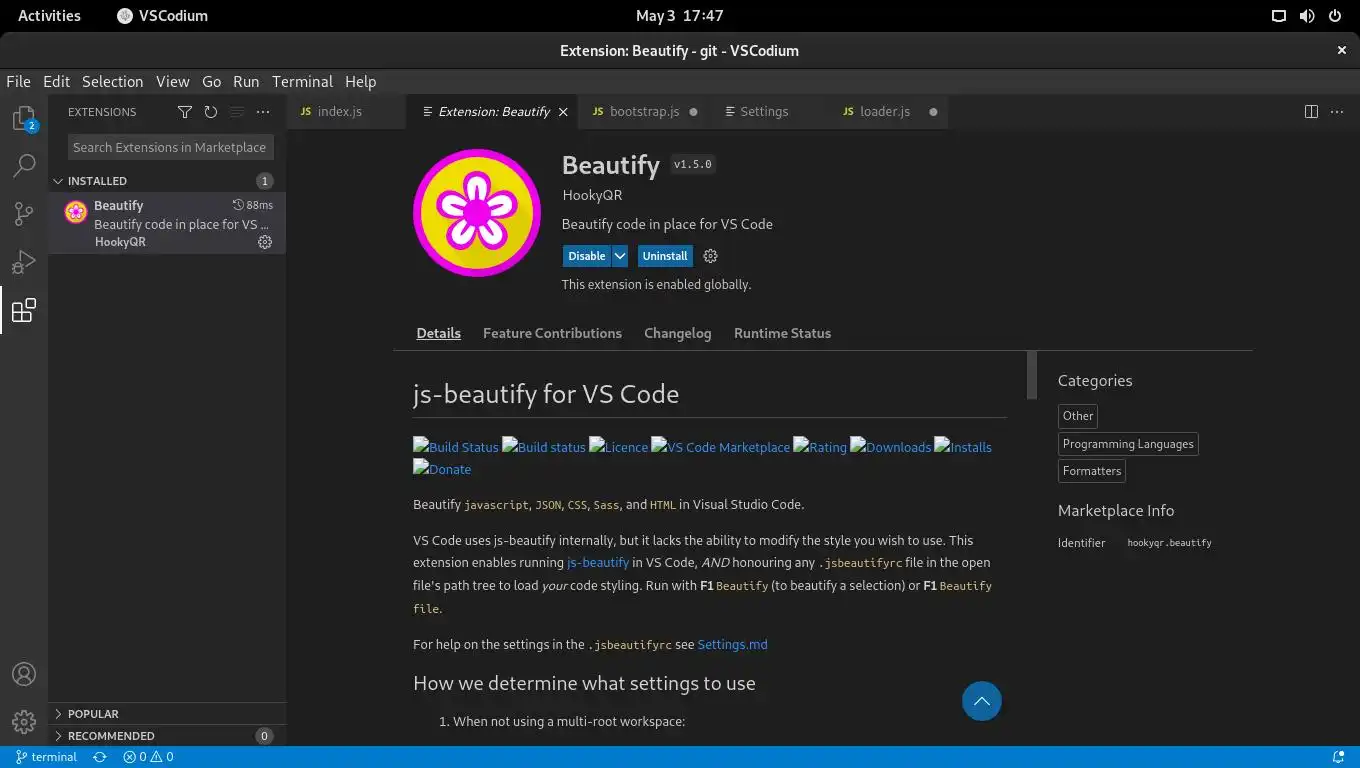1360x768 pixels.
Task: Click the v1.5.0 version badge
Action: tap(693, 164)
